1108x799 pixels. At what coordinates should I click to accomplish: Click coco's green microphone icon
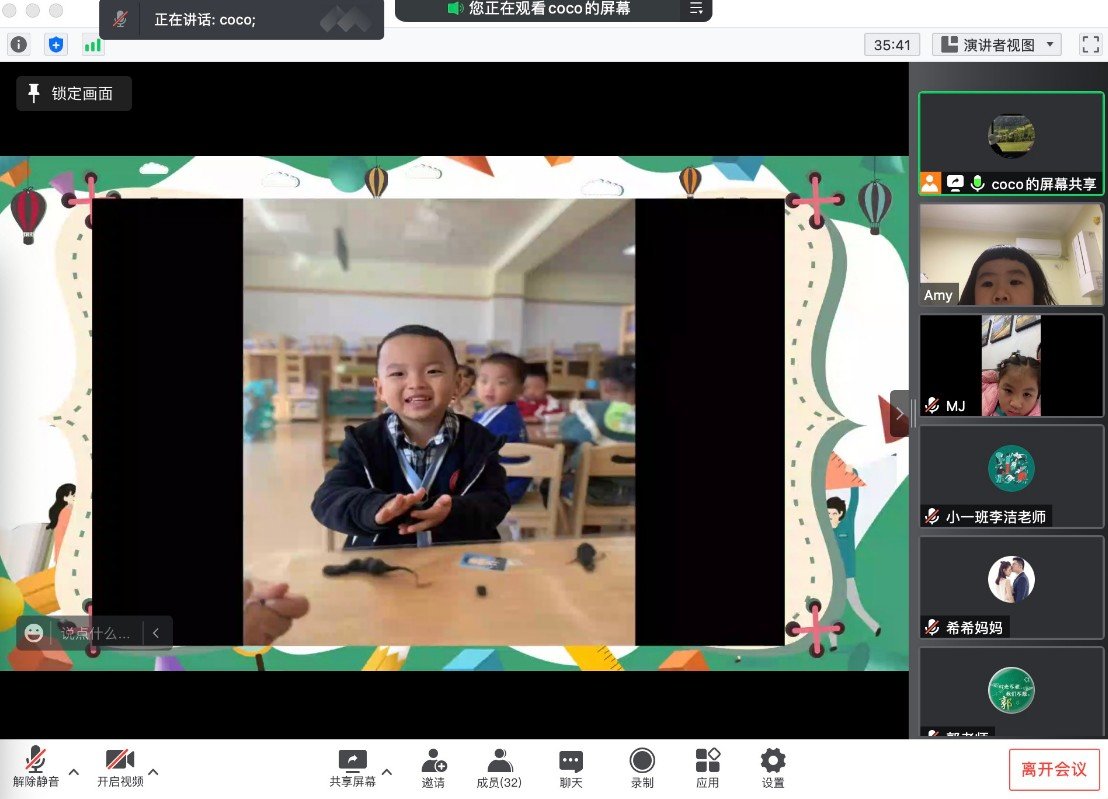coord(977,184)
